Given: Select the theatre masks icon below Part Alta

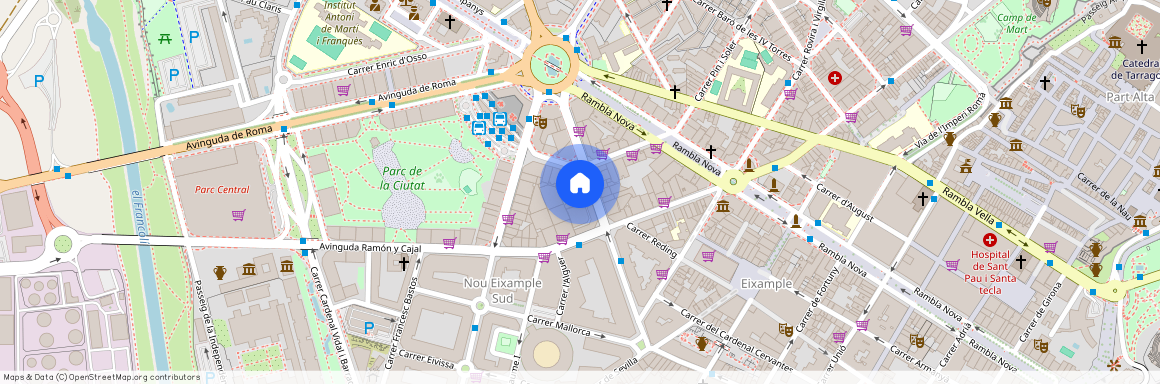Looking at the screenshot, I should [1077, 111].
